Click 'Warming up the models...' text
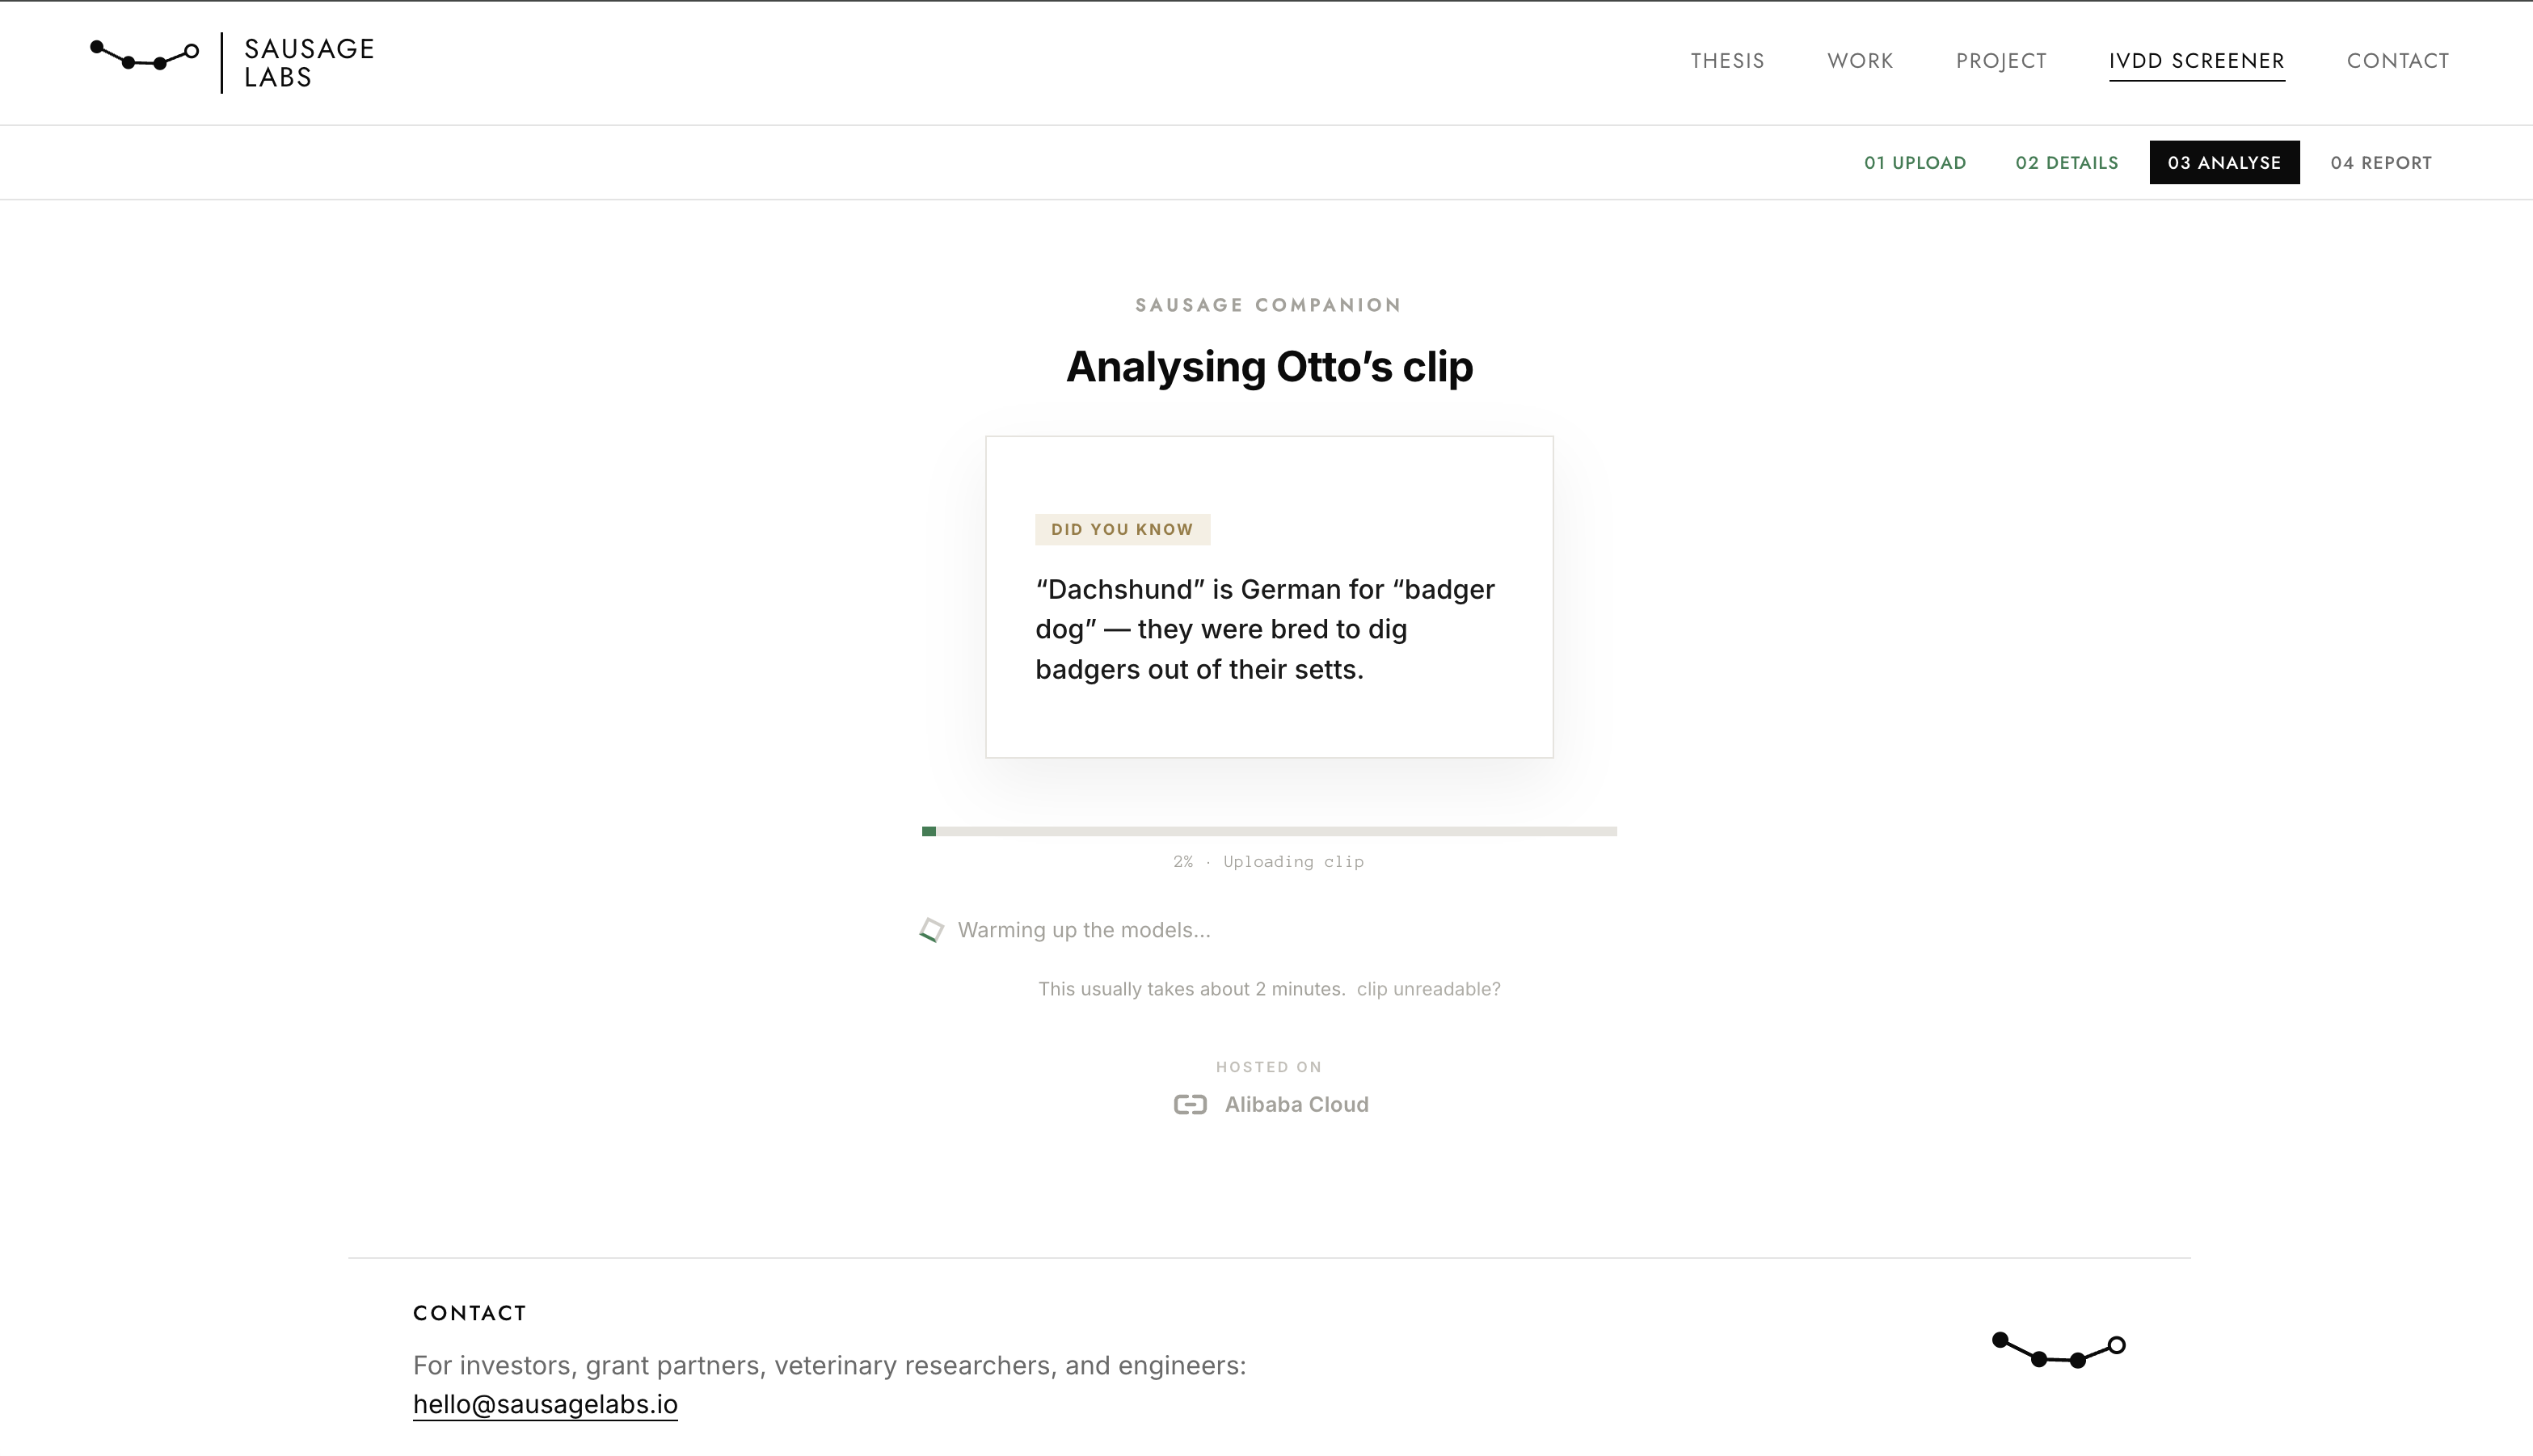Viewport: 2533px width, 1456px height. tap(1084, 930)
